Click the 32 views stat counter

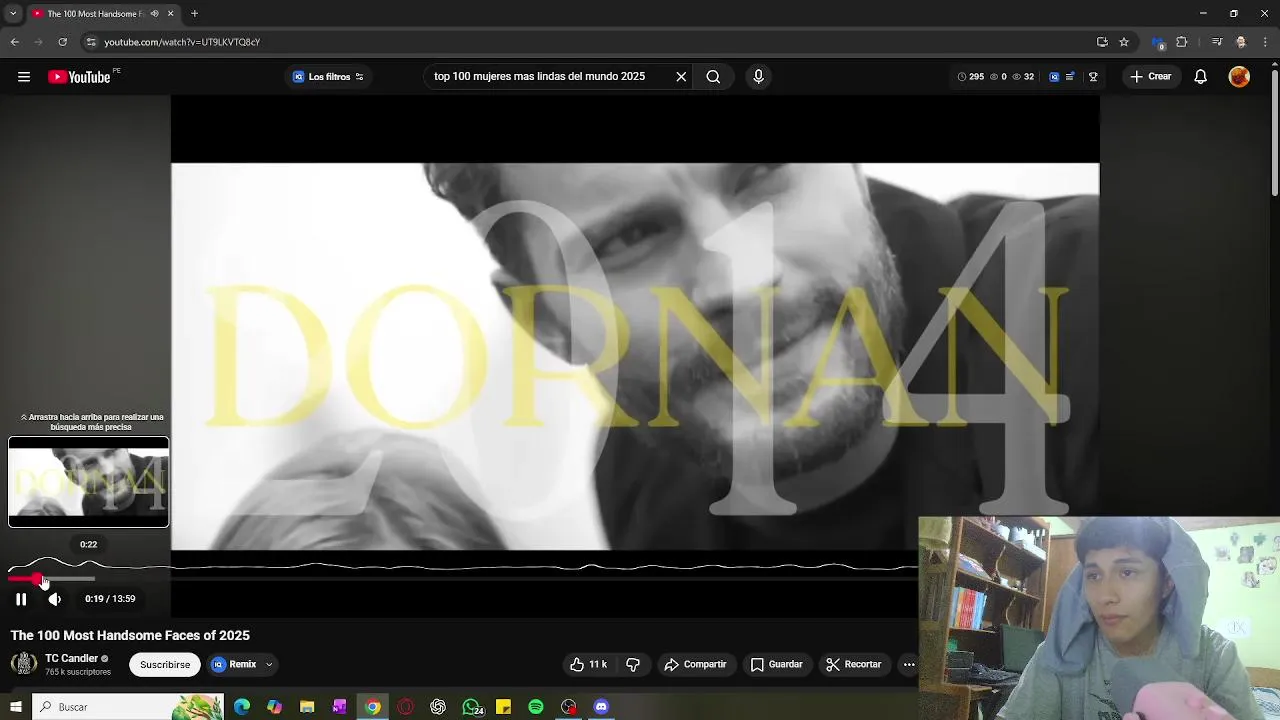point(1023,77)
